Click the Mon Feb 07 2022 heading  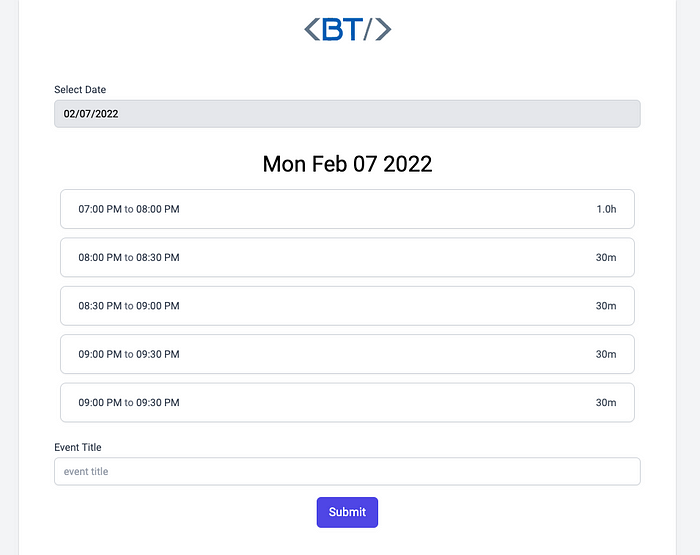pyautogui.click(x=347, y=164)
